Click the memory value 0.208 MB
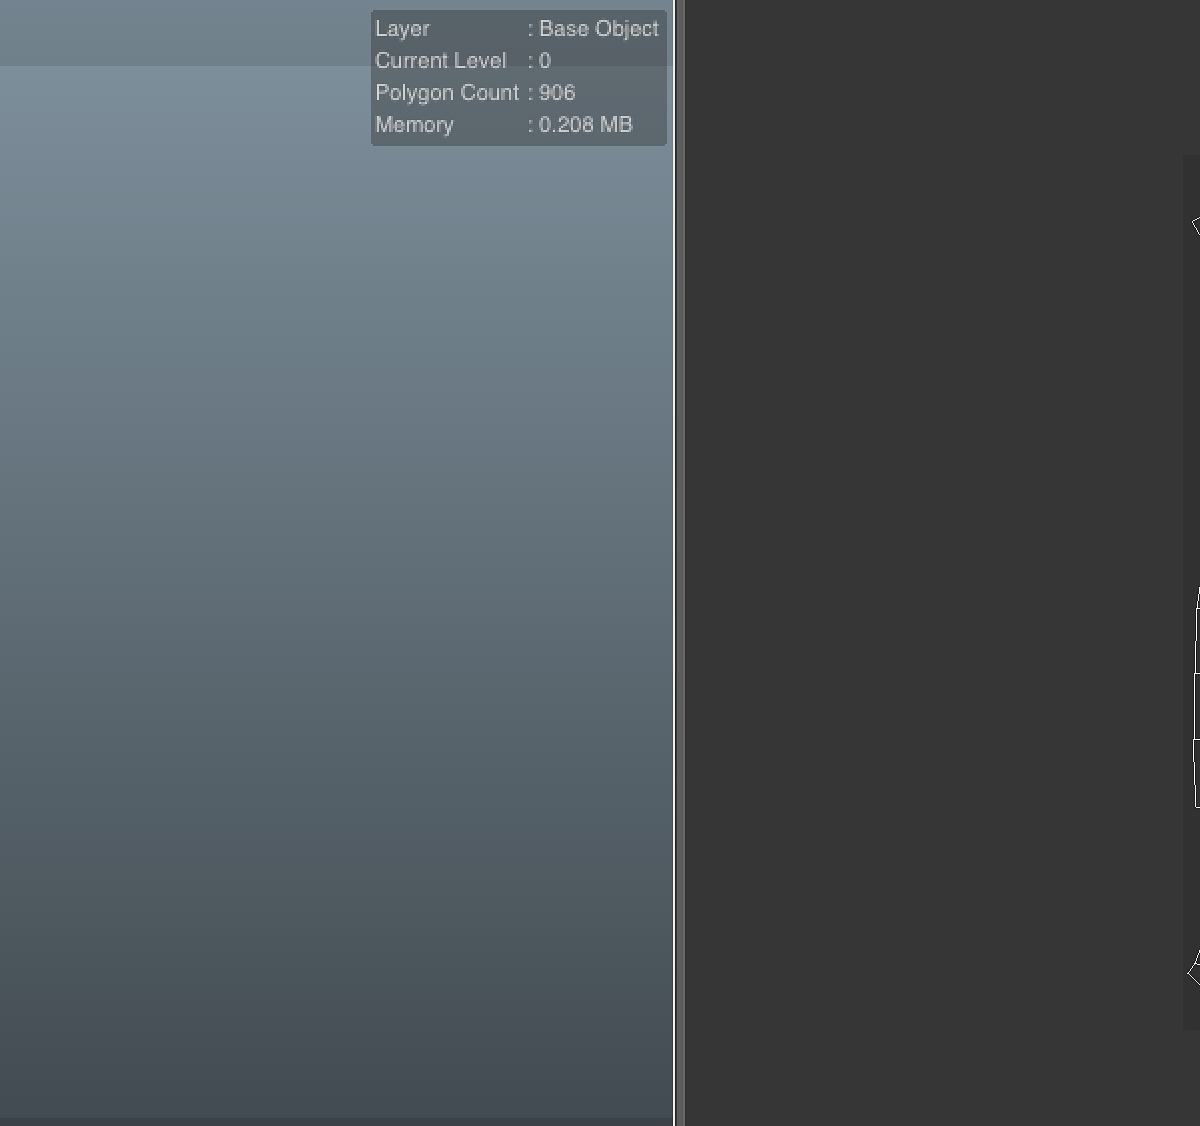Viewport: 1200px width, 1126px height. [x=586, y=125]
